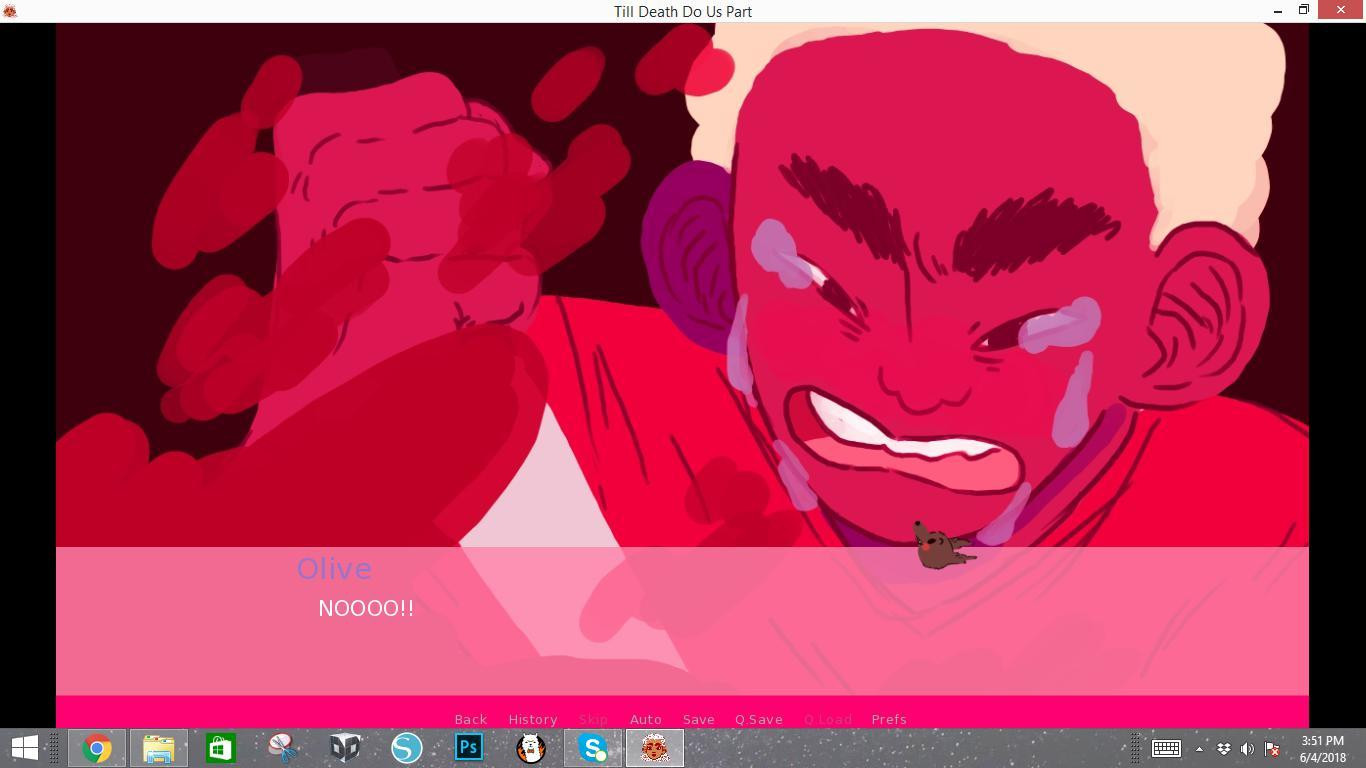Click the small dog sprite
1366x768 pixels.
tap(943, 546)
